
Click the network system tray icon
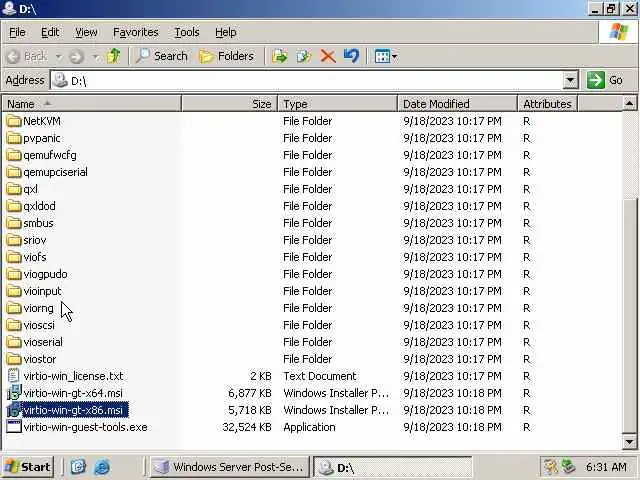pos(568,467)
